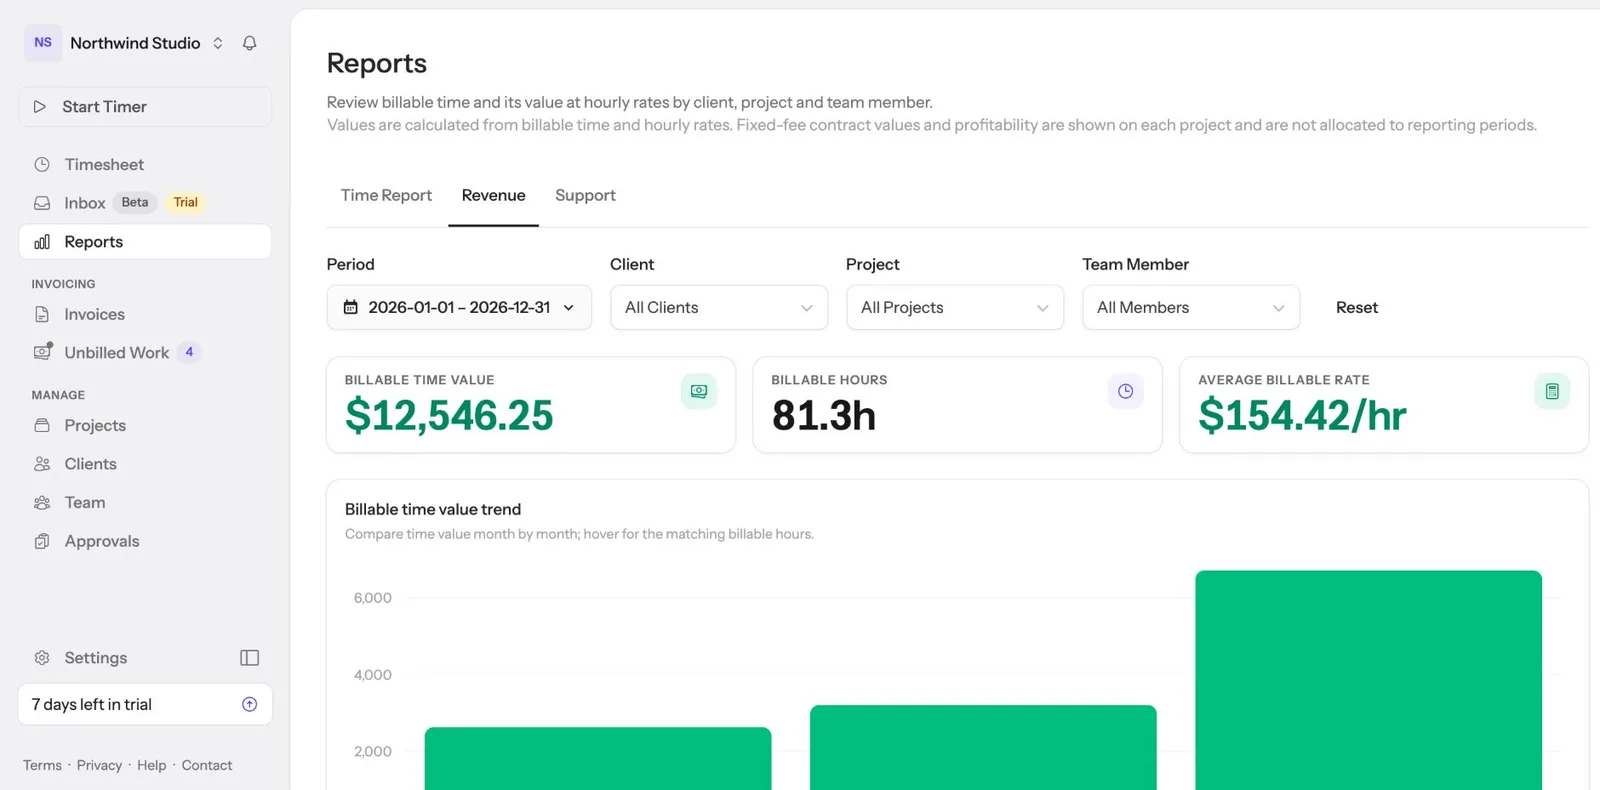Image resolution: width=1600 pixels, height=790 pixels.
Task: Click the Start Timer button
Action: (x=145, y=107)
